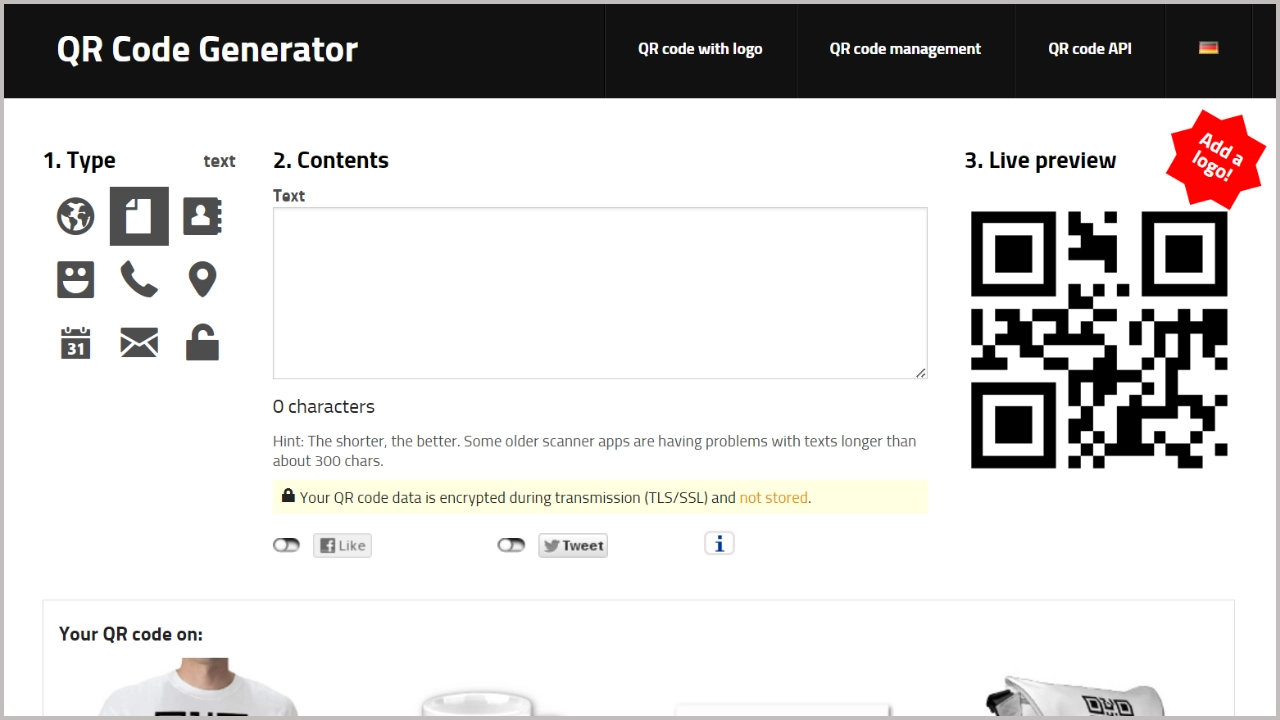Choose the location pin QR type icon

pos(202,280)
